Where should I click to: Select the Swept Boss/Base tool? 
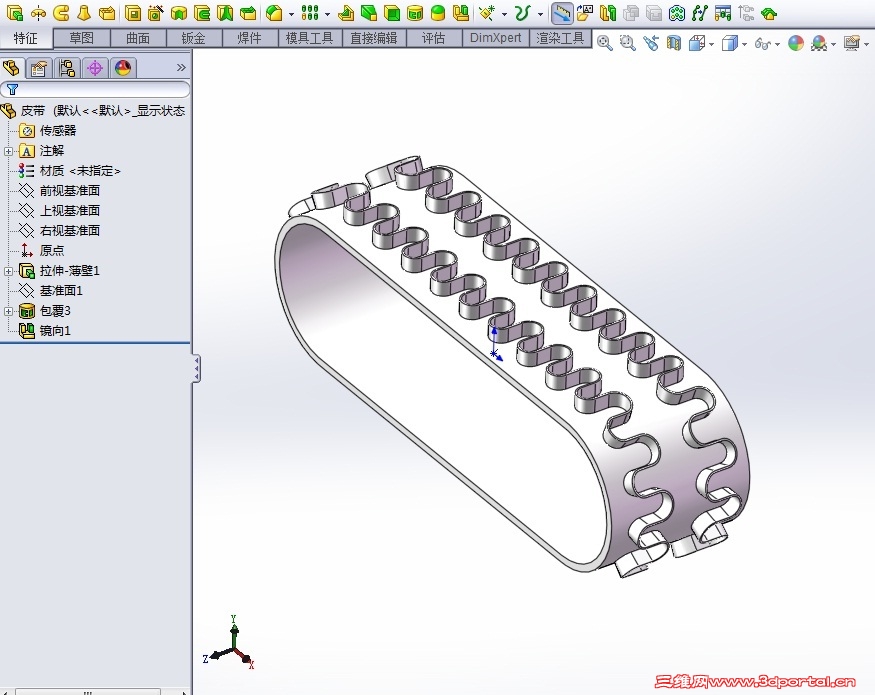coord(61,13)
